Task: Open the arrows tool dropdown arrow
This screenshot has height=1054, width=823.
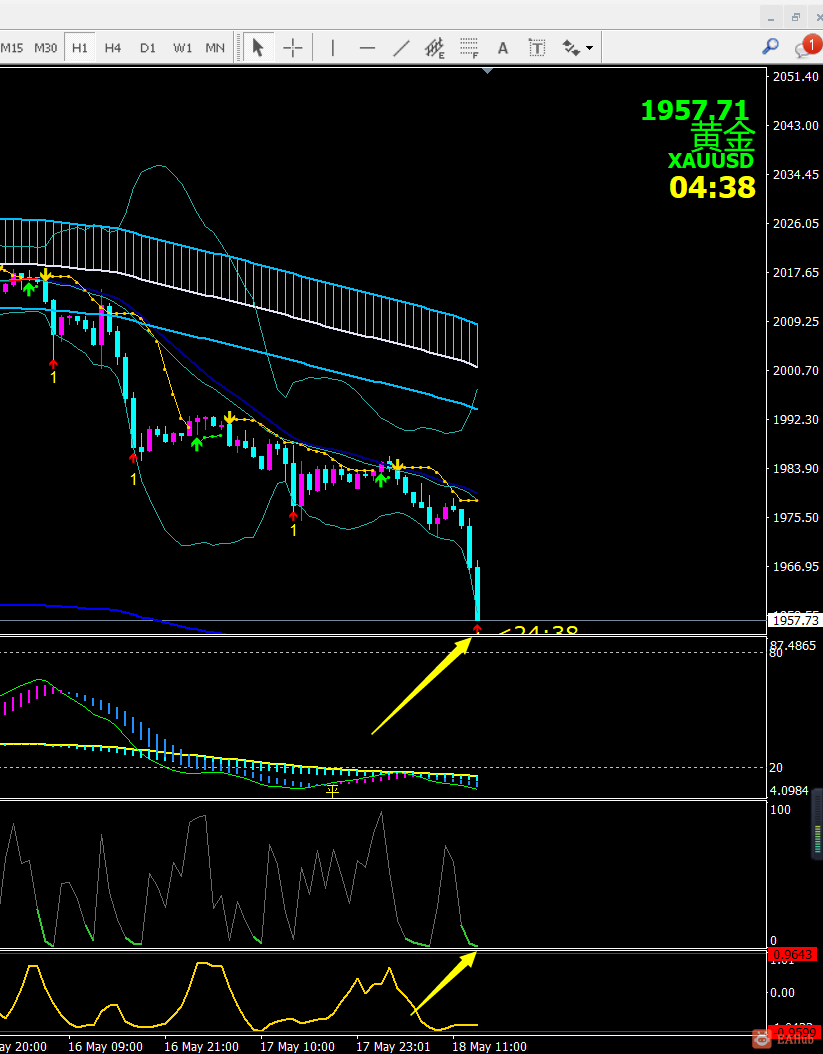Action: (590, 48)
